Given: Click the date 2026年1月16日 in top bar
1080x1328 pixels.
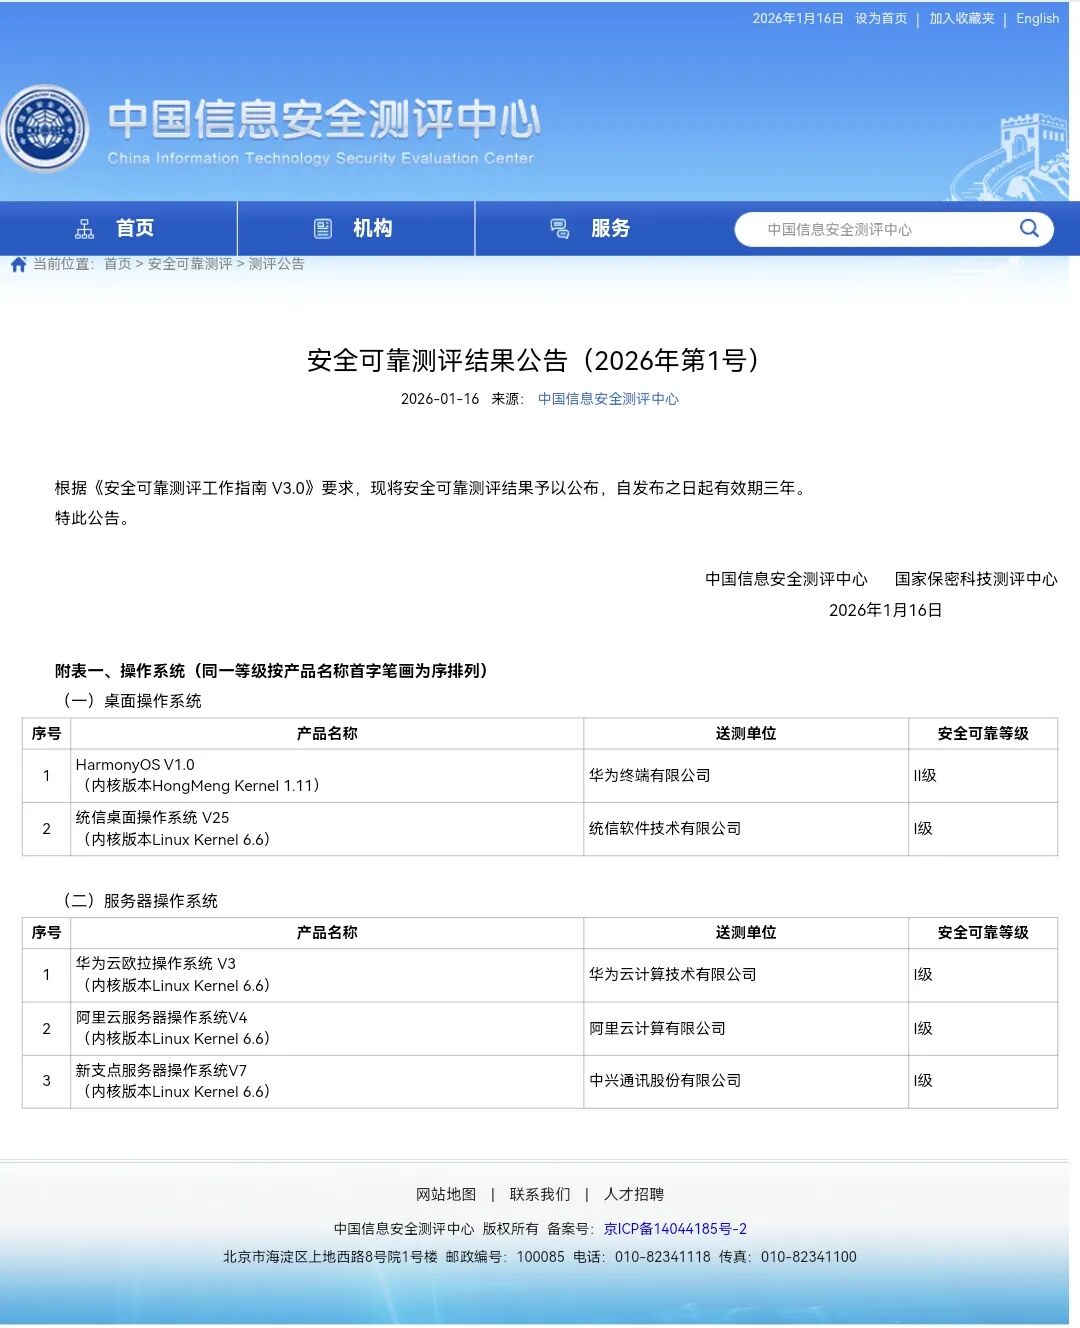Looking at the screenshot, I should (798, 18).
